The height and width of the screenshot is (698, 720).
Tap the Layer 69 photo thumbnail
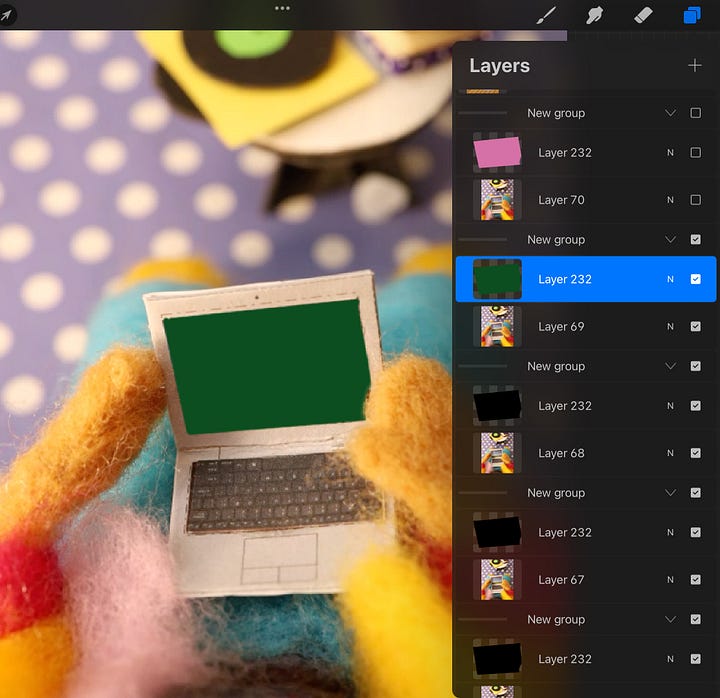[x=497, y=326]
